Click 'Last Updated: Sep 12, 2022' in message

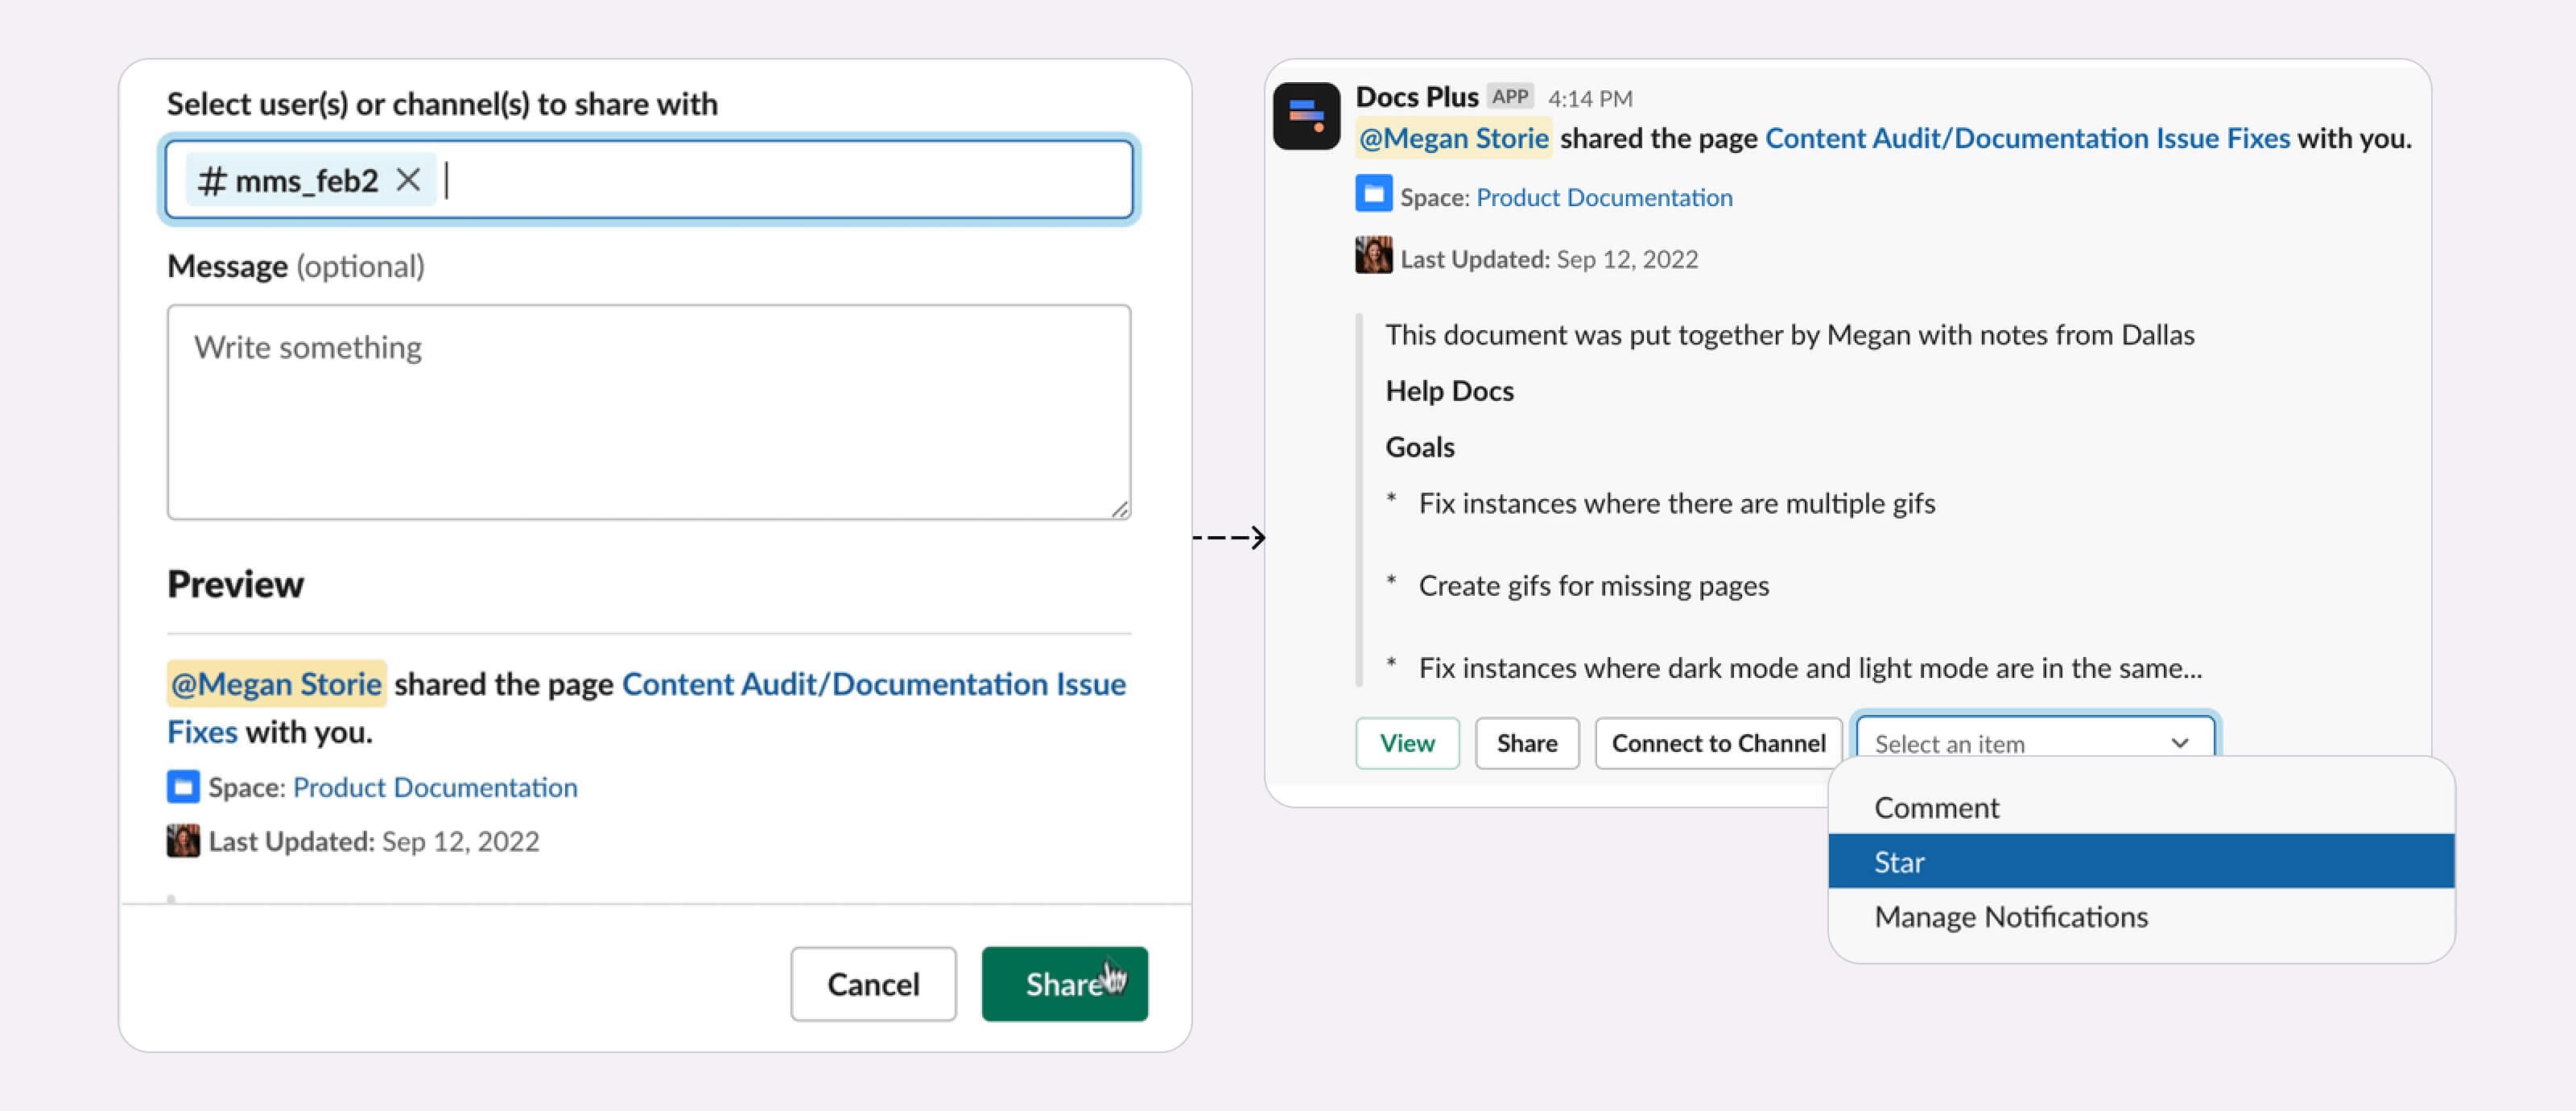1549,259
